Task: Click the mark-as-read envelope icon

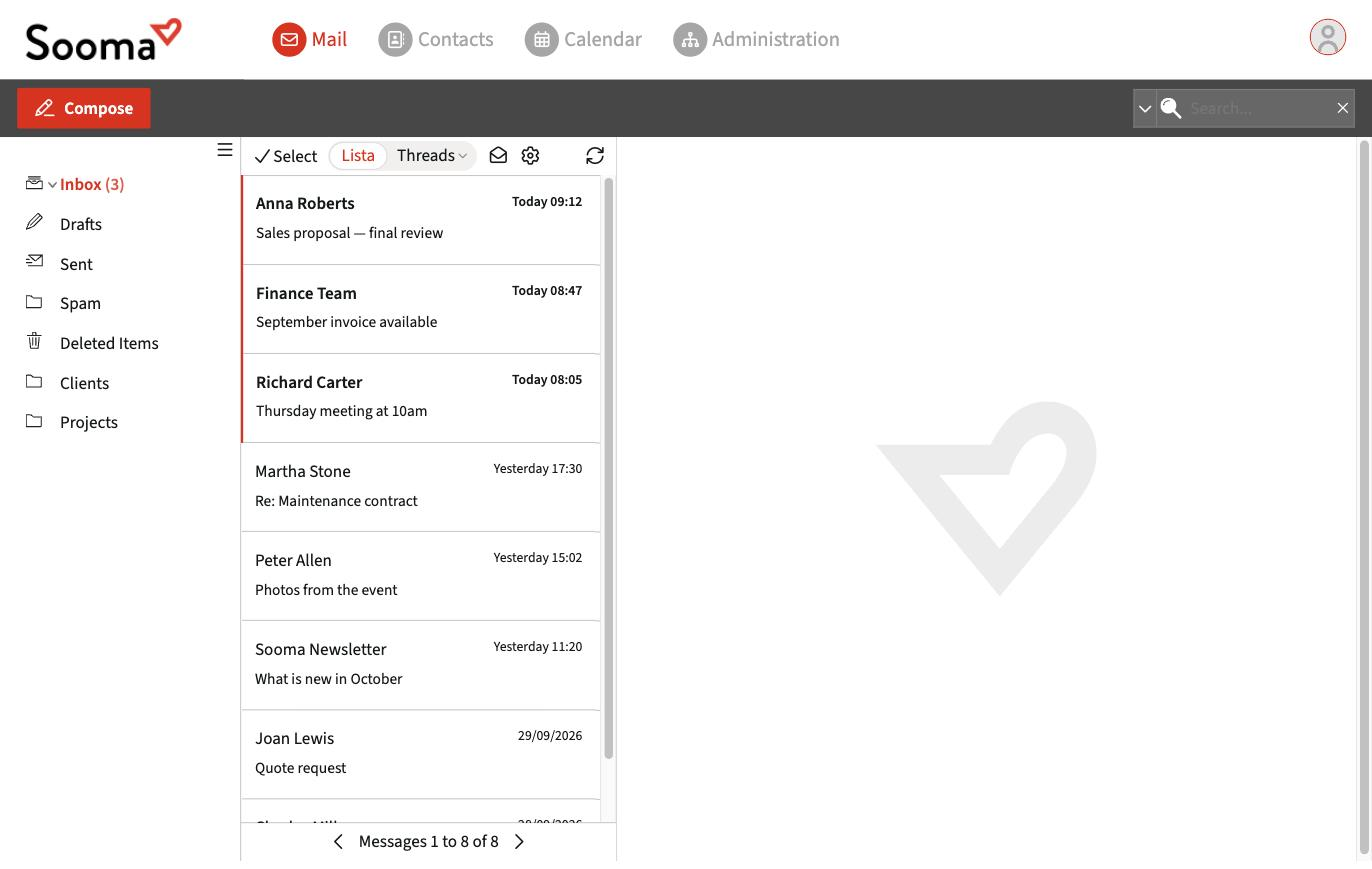Action: click(498, 155)
